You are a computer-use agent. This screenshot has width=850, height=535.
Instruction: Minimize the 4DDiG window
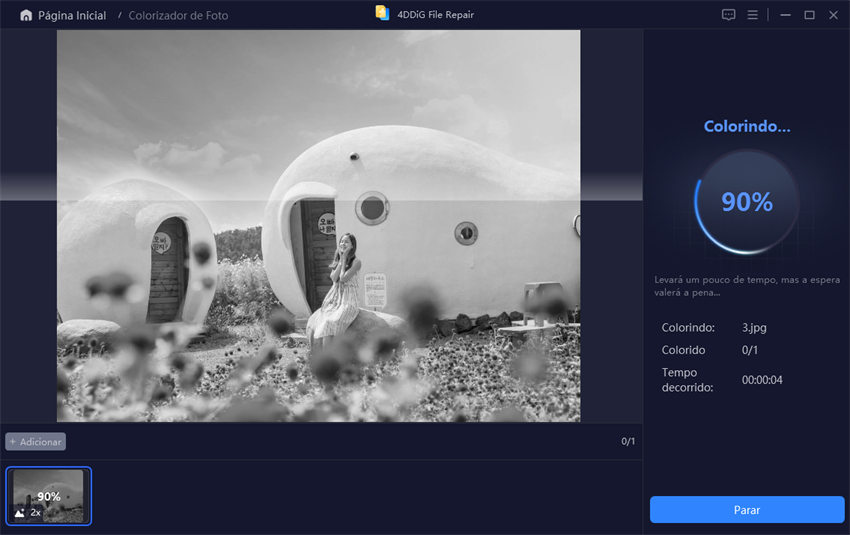(x=785, y=15)
